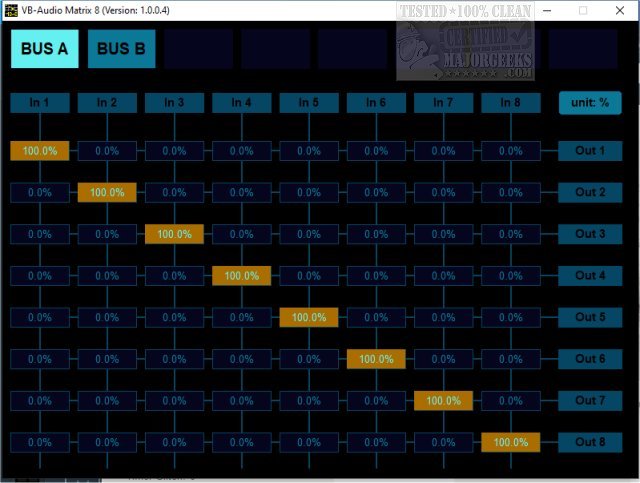
Task: Select the In 7 to Out 8 gain cell
Action: (x=443, y=442)
